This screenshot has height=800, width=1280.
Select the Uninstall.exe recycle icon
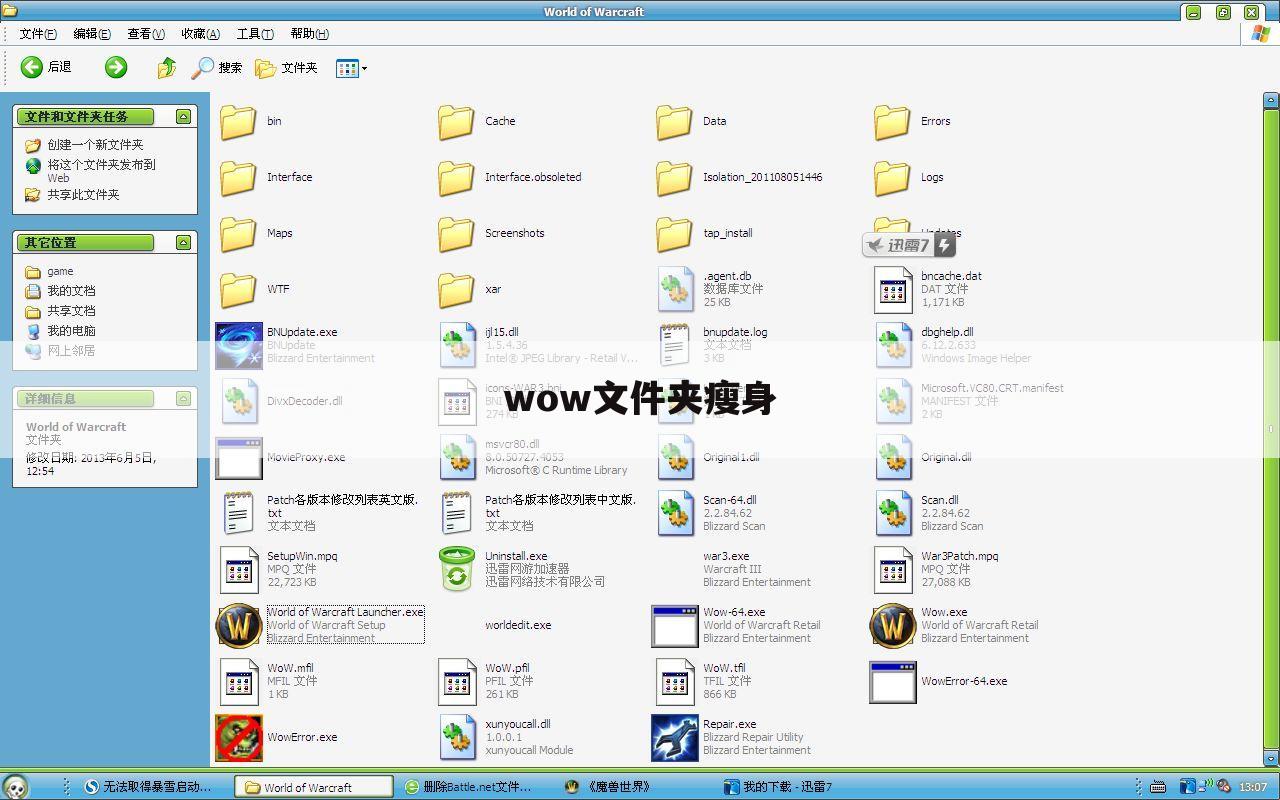tap(457, 569)
